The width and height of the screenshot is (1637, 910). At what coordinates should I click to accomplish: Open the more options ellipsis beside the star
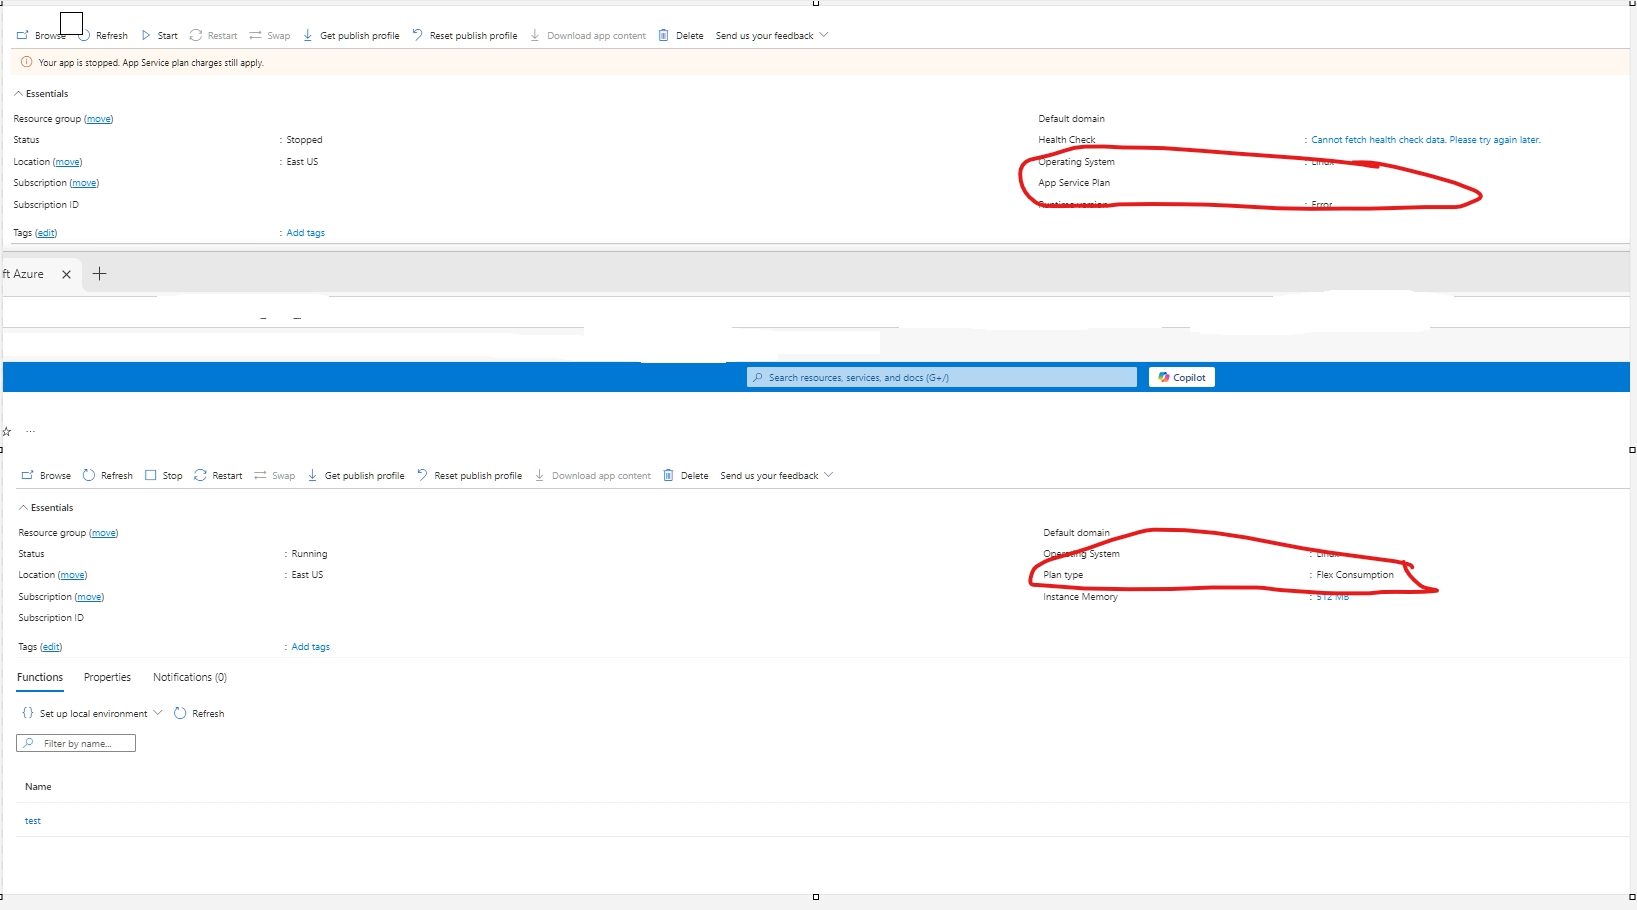30,432
